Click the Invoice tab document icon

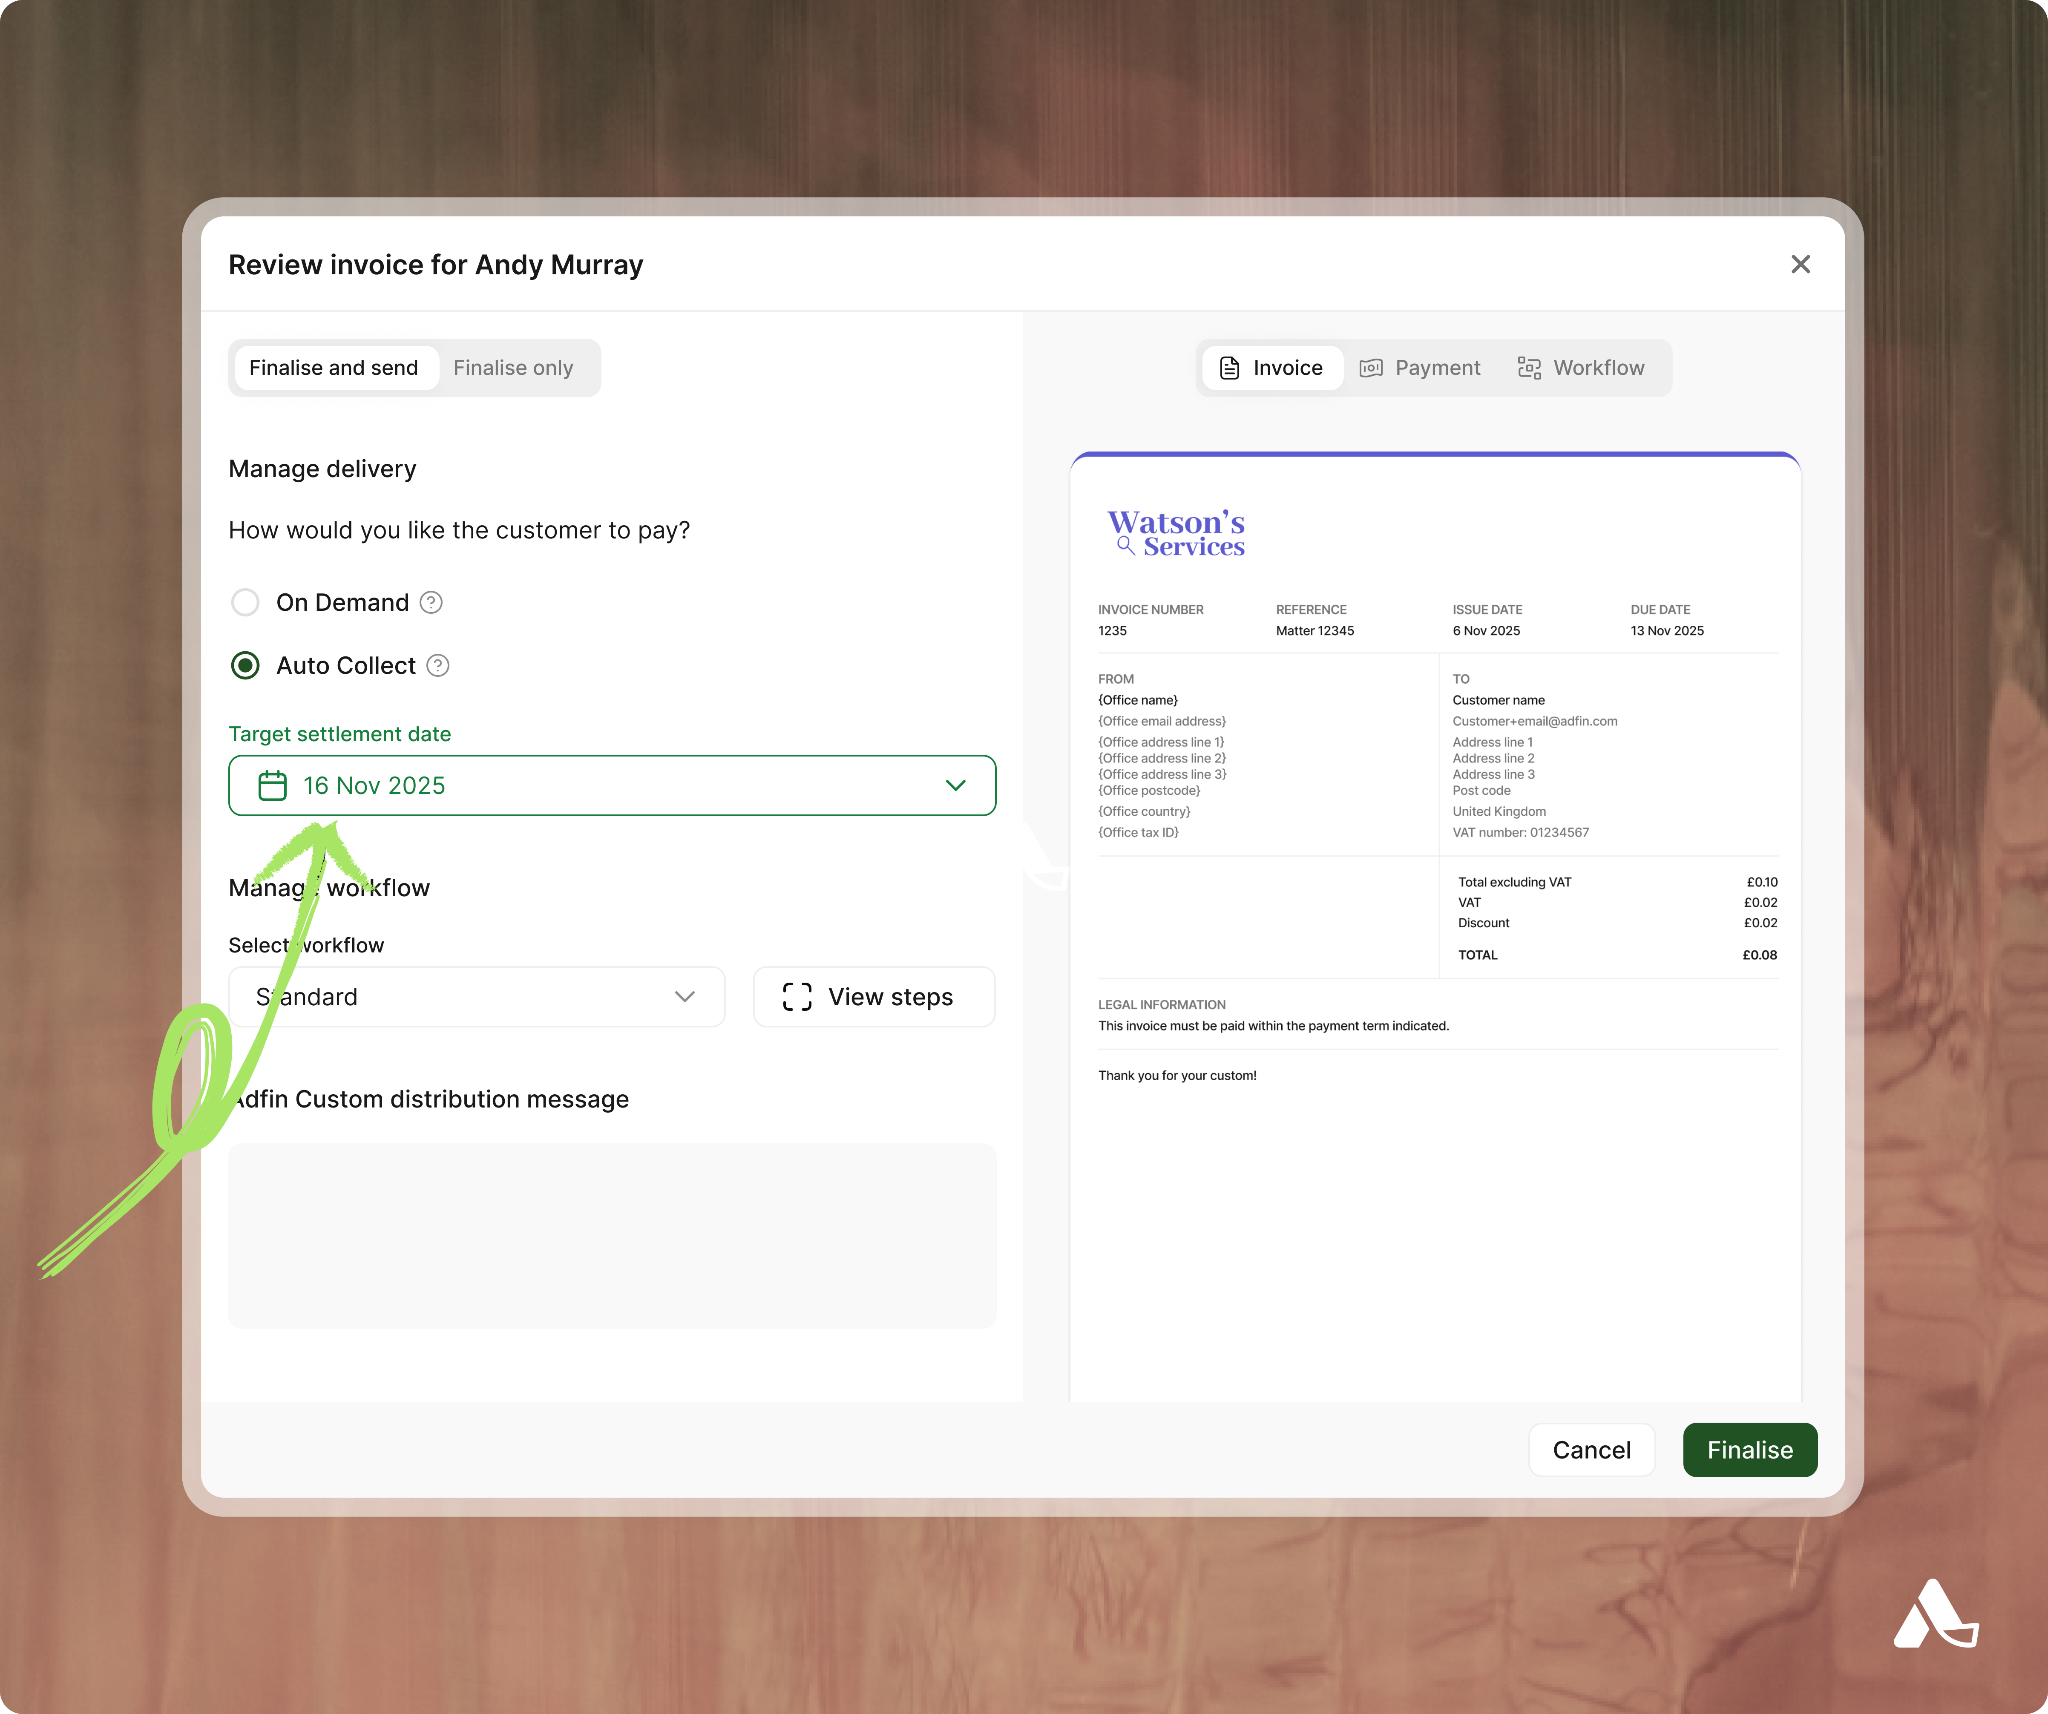click(1230, 368)
